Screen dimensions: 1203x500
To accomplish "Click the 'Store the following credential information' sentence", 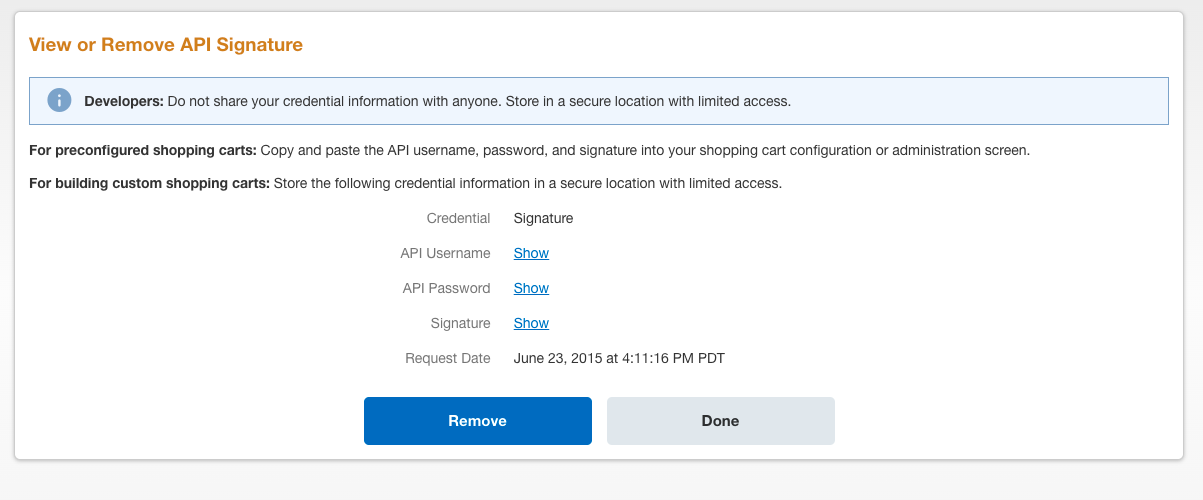I will [x=527, y=184].
